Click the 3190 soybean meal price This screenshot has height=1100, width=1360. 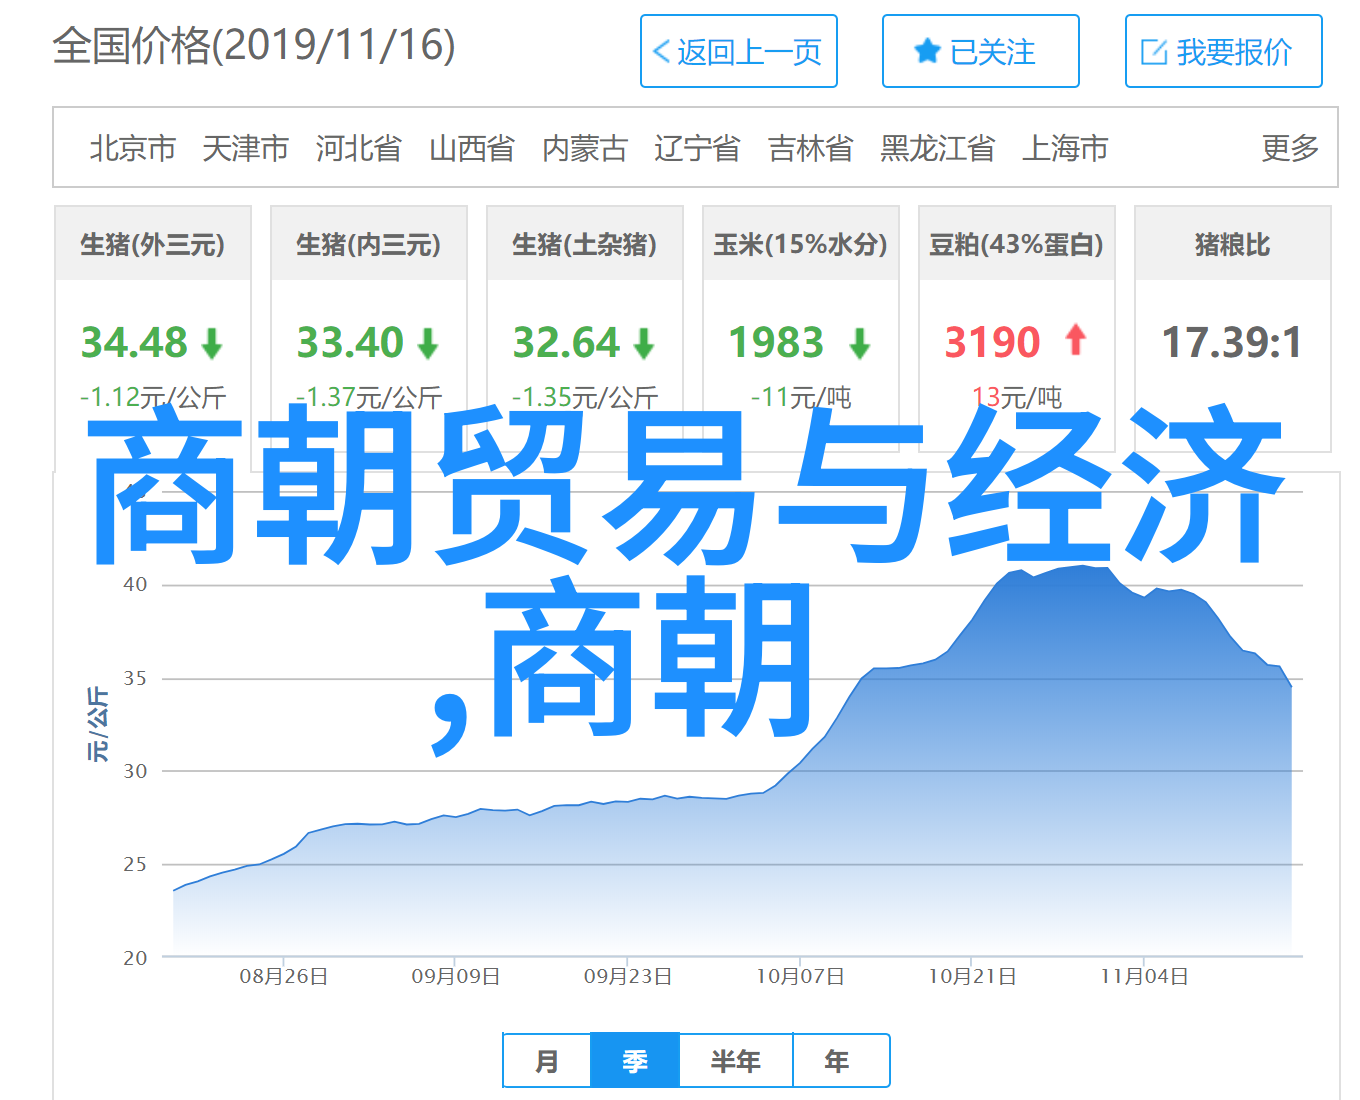(993, 343)
